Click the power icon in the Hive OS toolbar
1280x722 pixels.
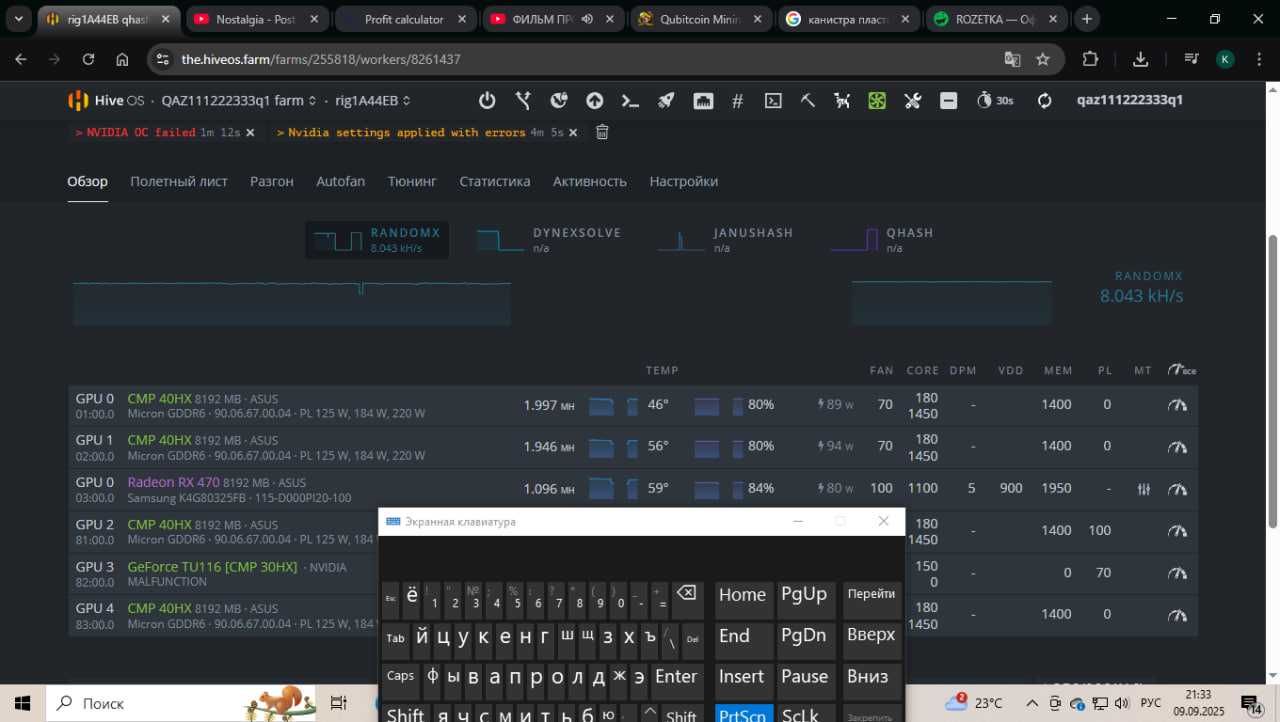[487, 100]
